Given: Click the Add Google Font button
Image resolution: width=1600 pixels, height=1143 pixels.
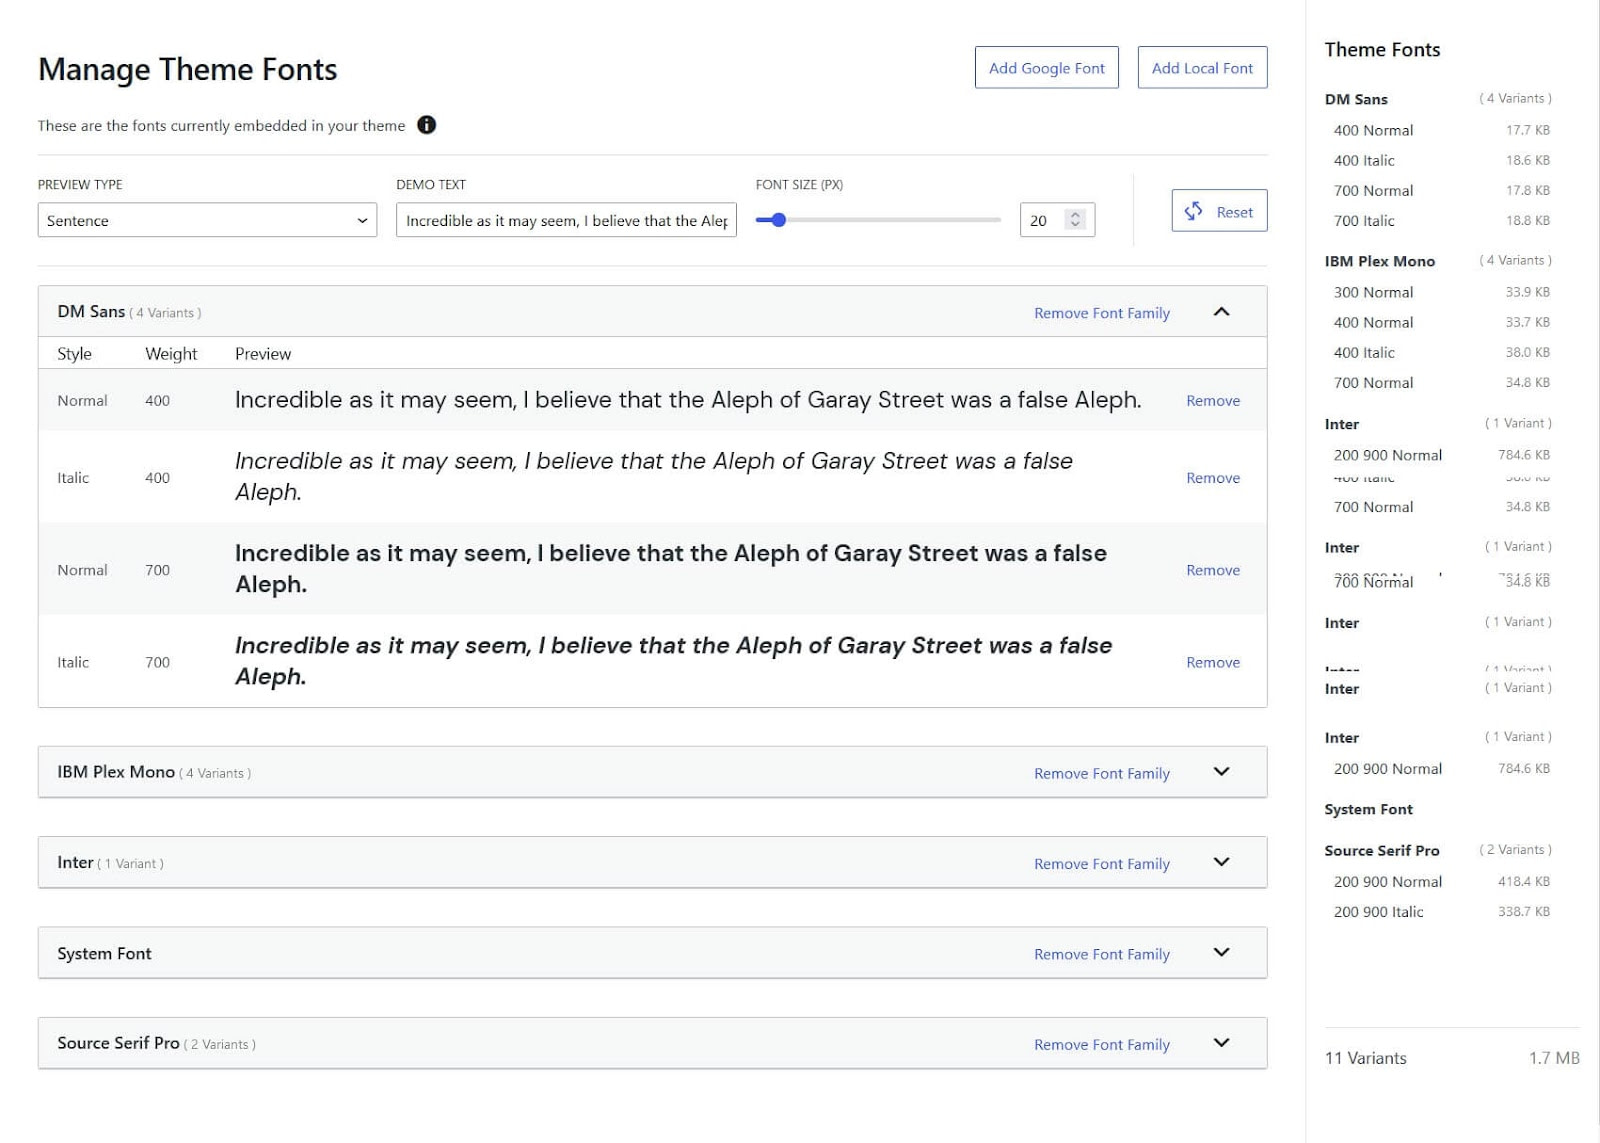Looking at the screenshot, I should (1046, 67).
